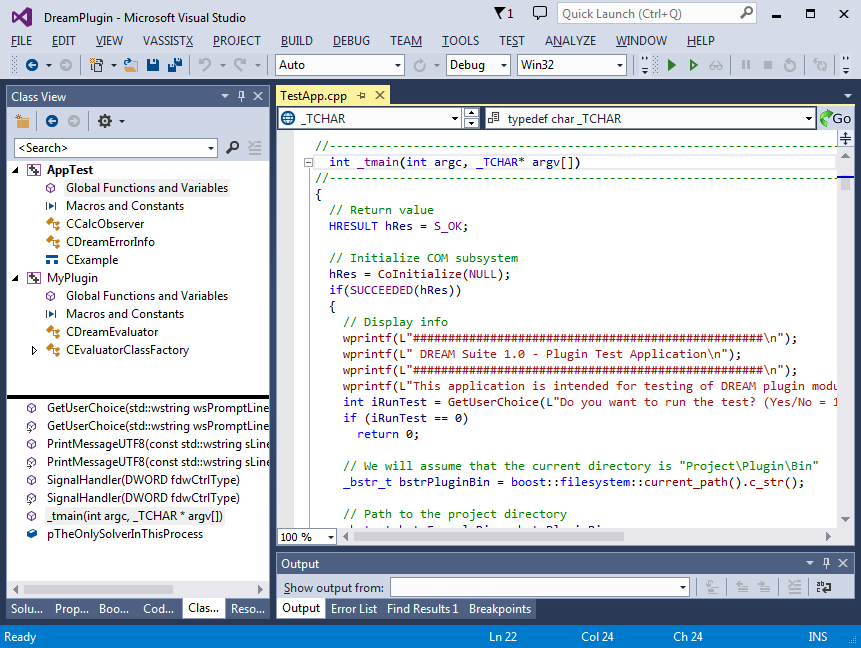Viewport: 861px width, 648px height.
Task: Pin the TestApp.cpp tab
Action: coord(361,96)
